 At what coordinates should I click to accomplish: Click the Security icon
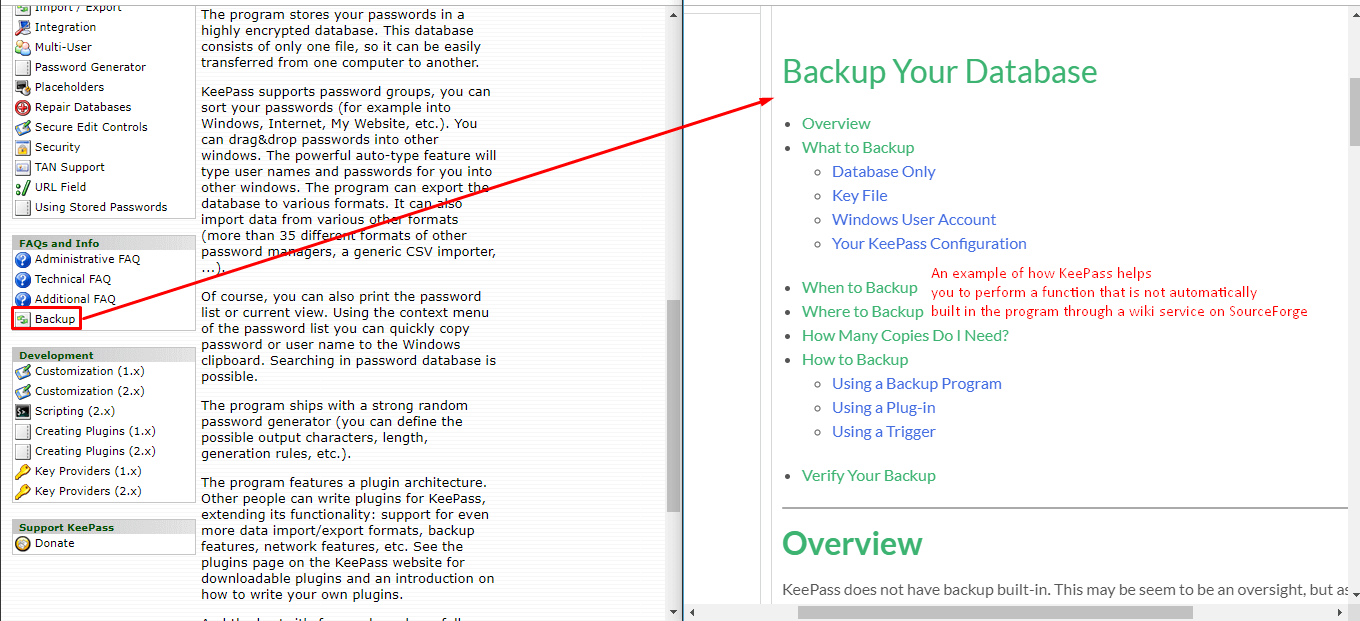click(23, 147)
